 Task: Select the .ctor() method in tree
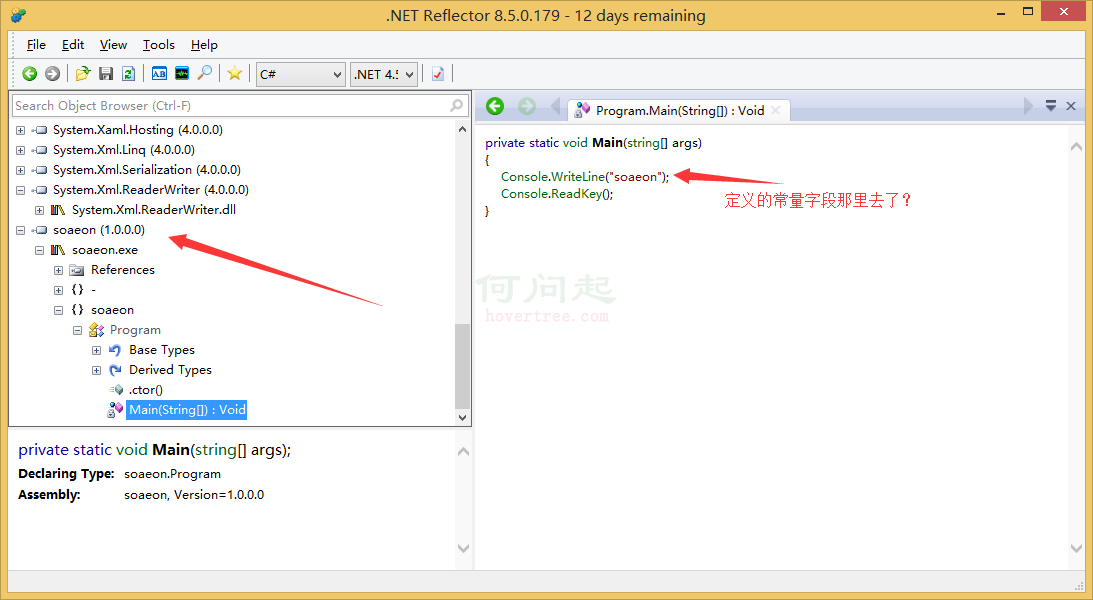(146, 390)
